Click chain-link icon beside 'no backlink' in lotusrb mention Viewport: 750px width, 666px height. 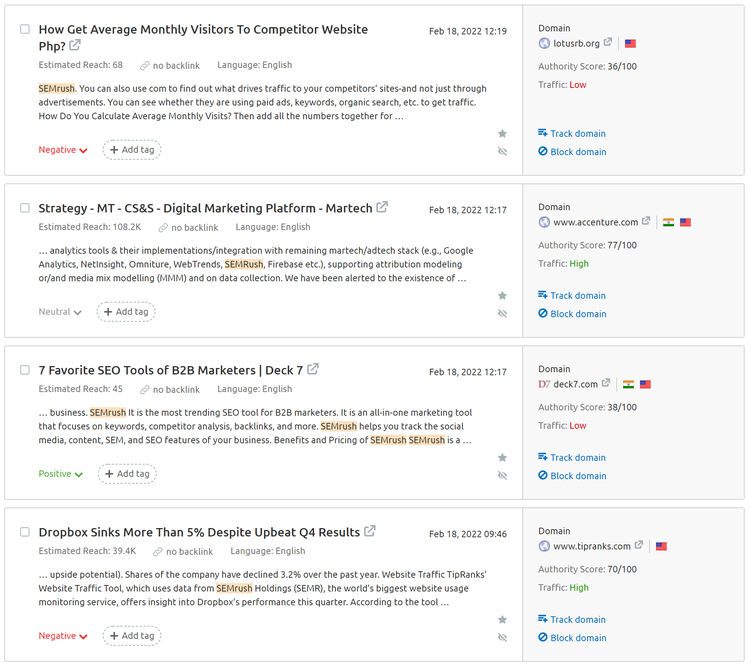(x=144, y=66)
